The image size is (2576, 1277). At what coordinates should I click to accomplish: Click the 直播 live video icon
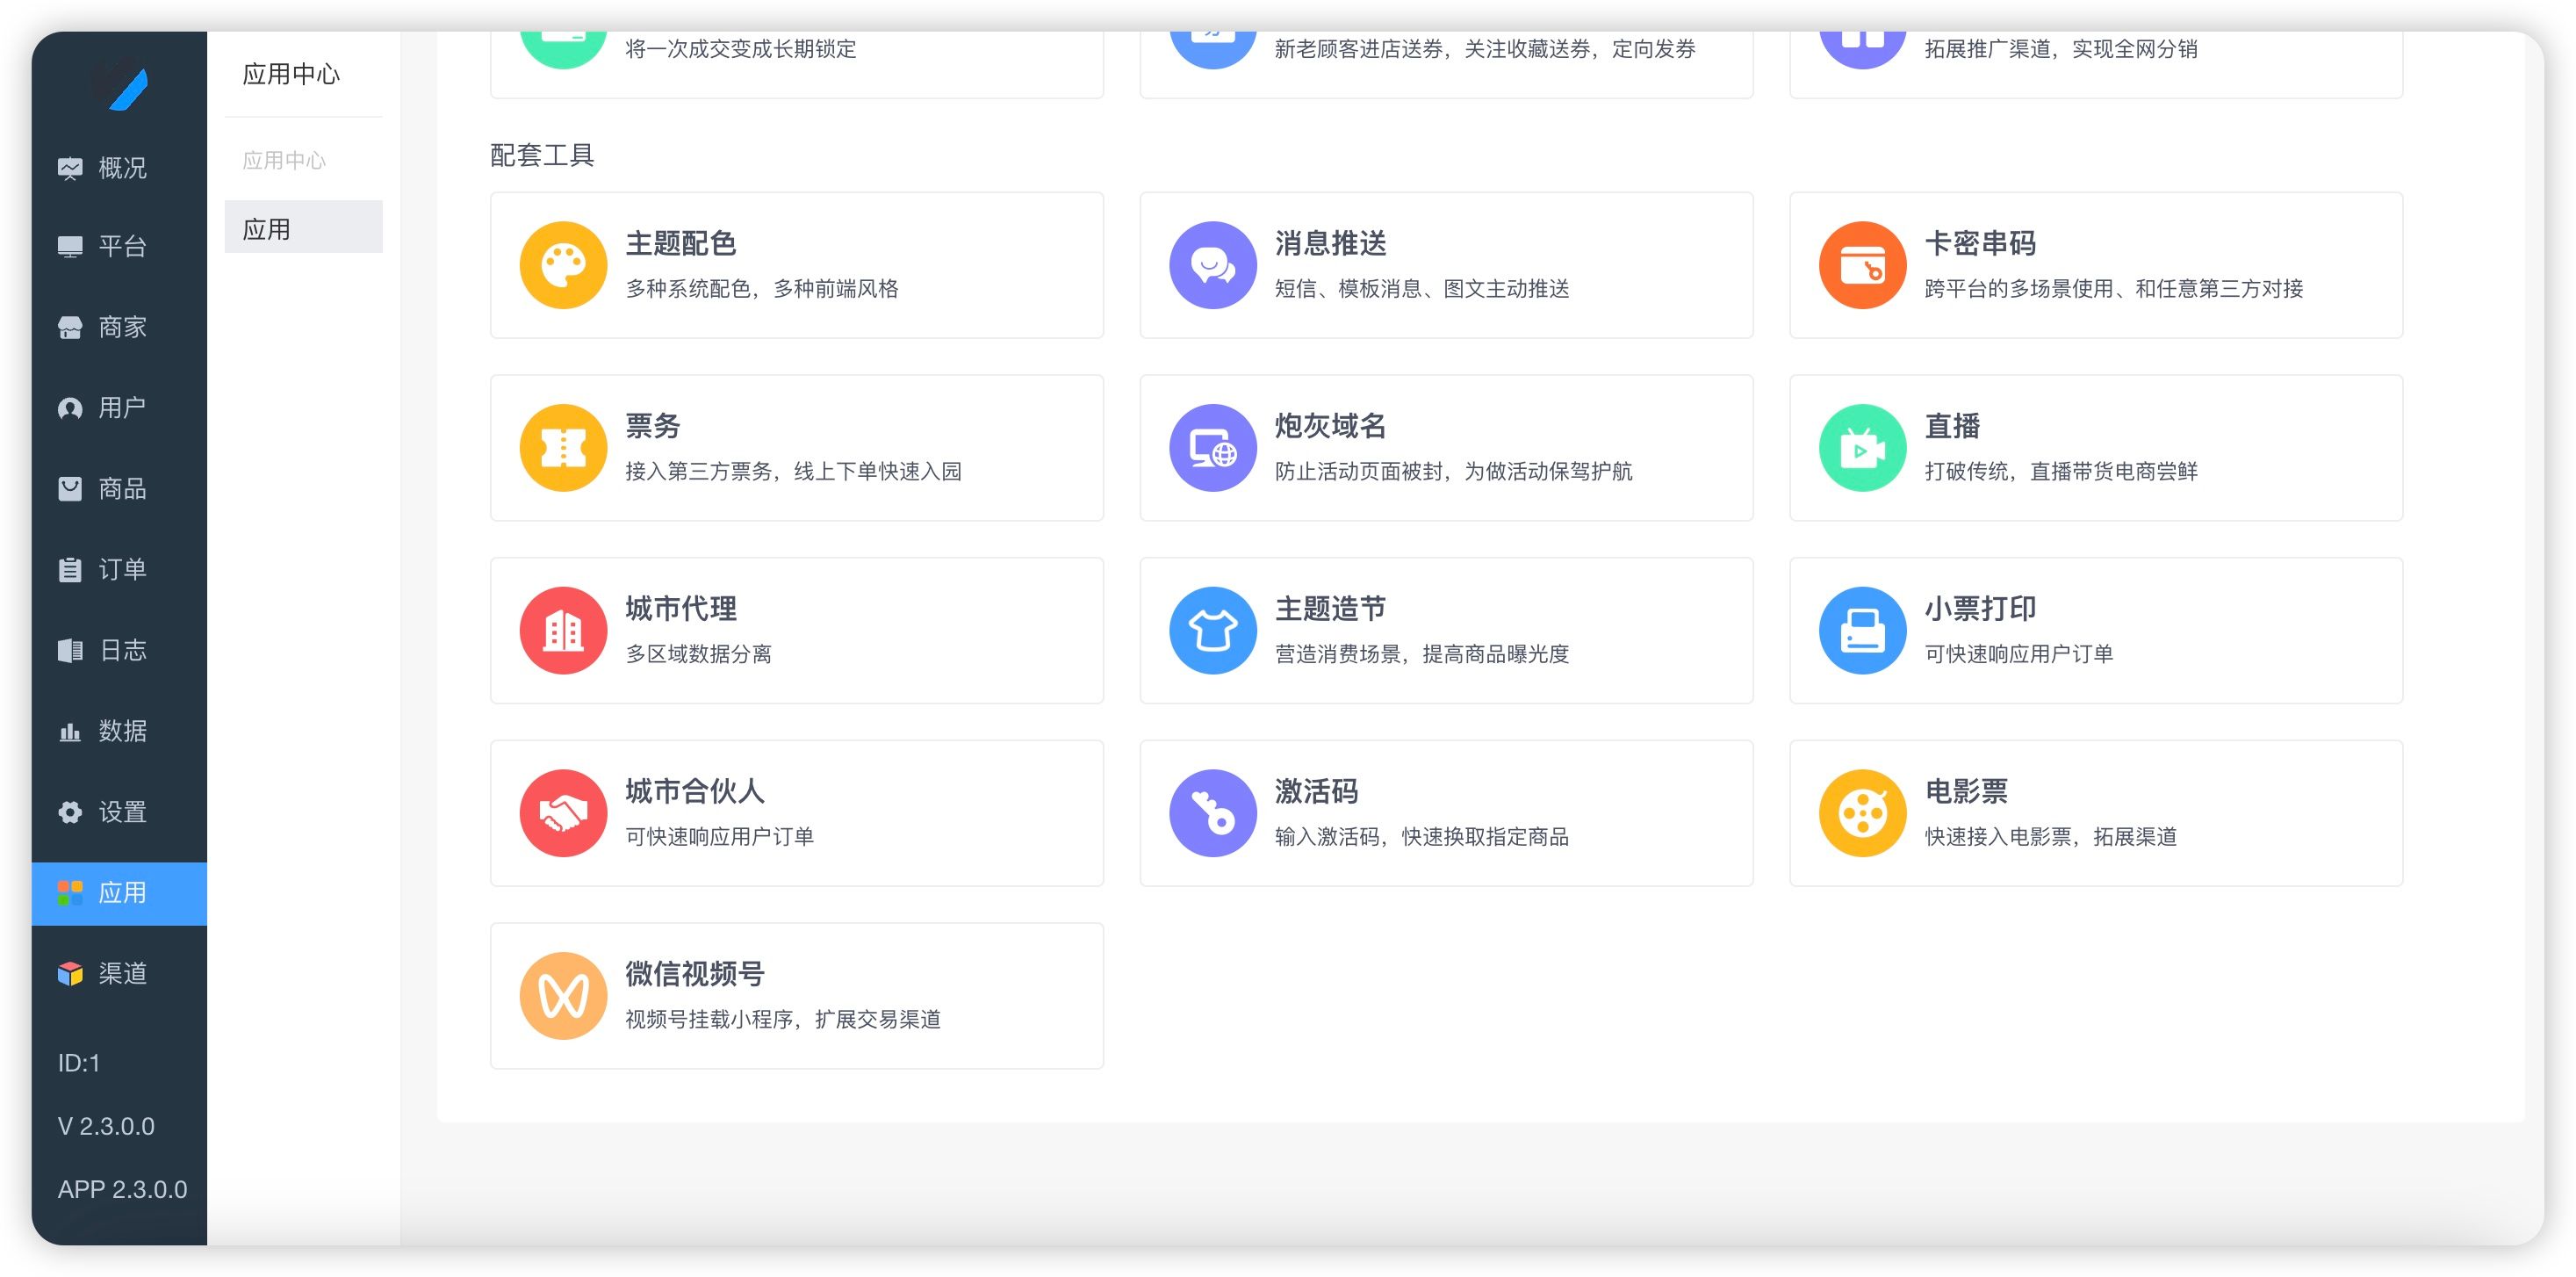click(x=1862, y=448)
